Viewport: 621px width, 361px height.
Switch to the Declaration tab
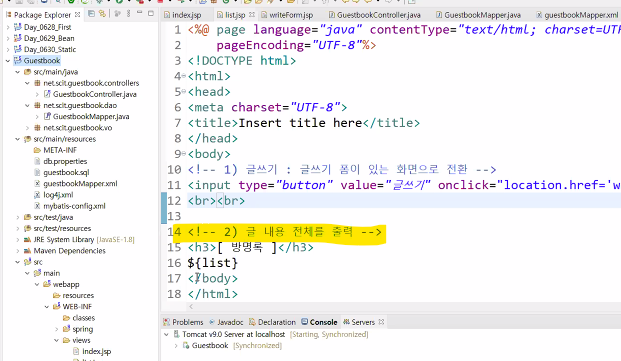click(272, 322)
